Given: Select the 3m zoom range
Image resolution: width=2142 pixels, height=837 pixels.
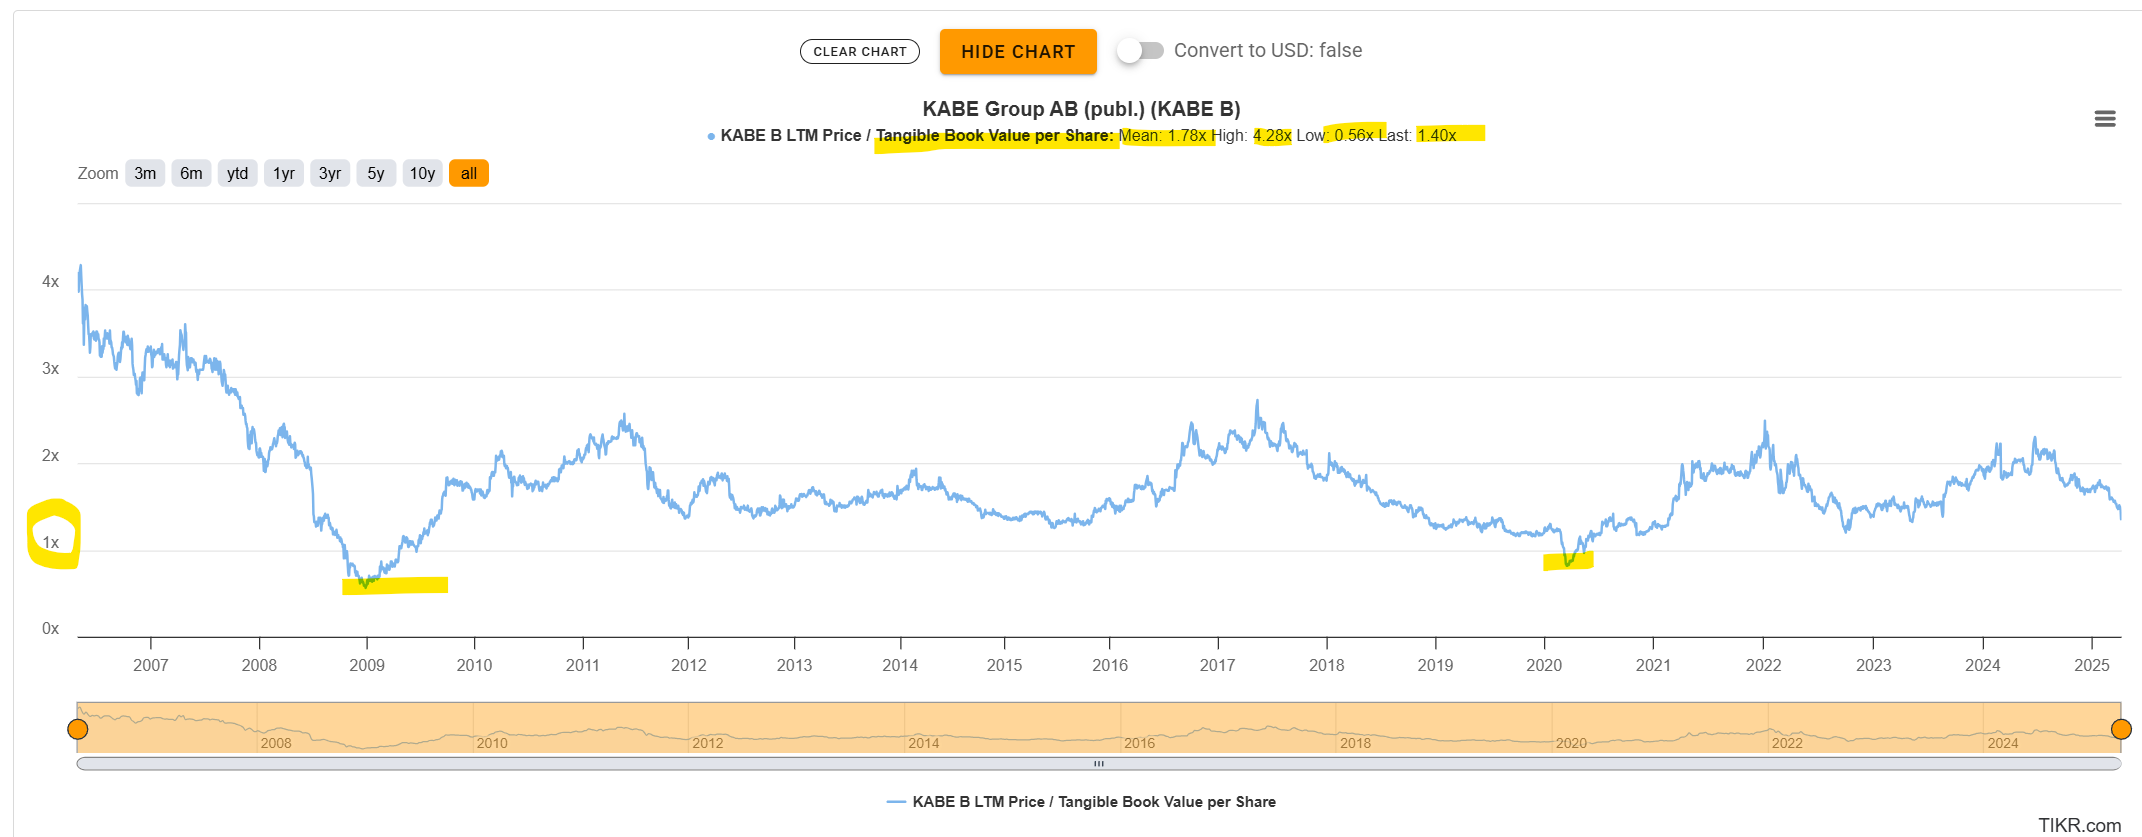Looking at the screenshot, I should point(145,173).
